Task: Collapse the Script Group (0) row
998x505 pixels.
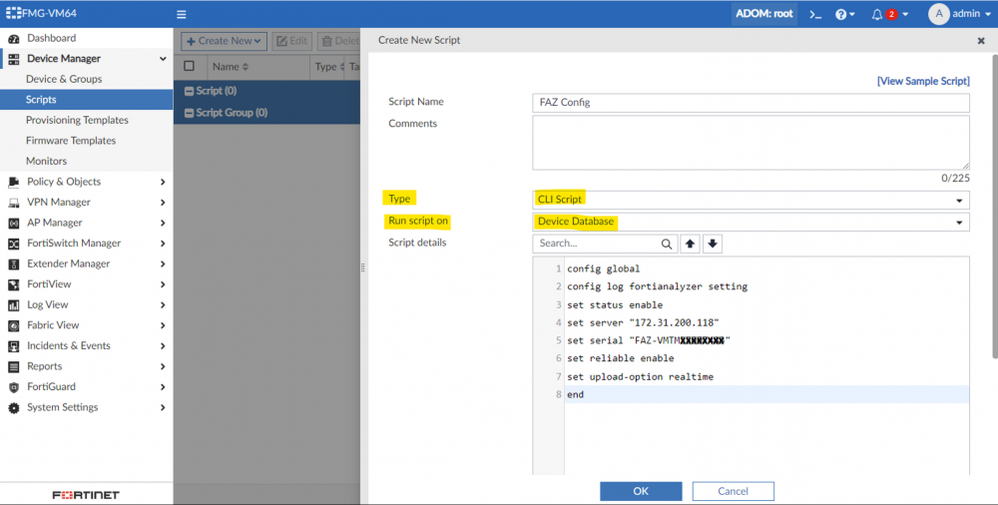Action: tap(189, 113)
